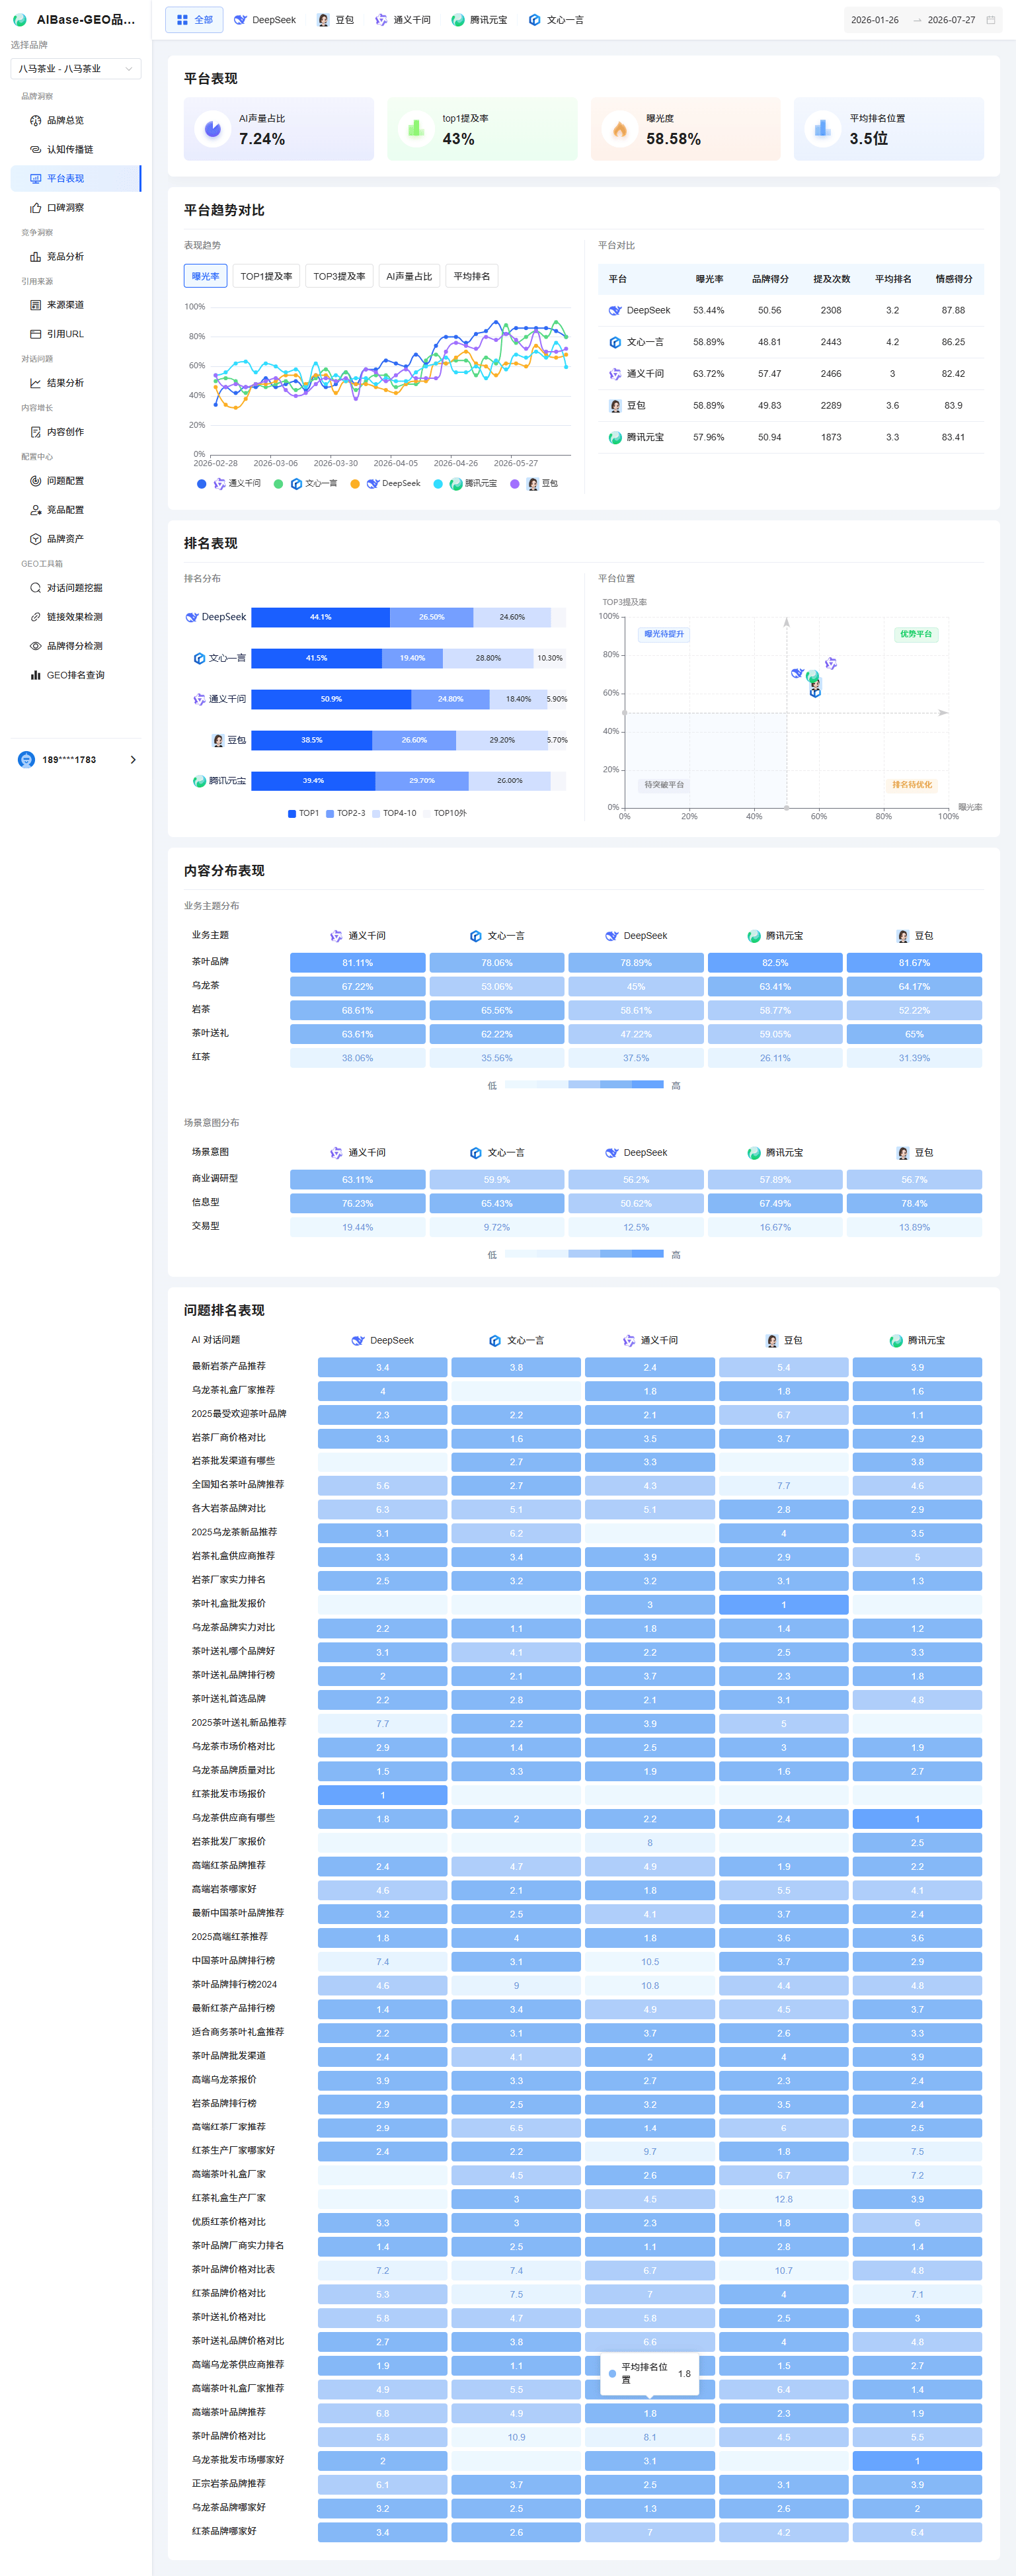Click the 平均排名 column header
Screen dimensions: 1016x2576
click(x=893, y=279)
